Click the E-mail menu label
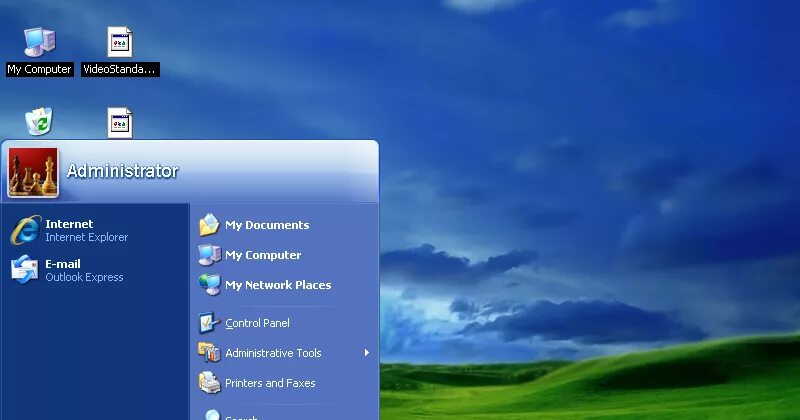The image size is (800, 420). click(63, 264)
